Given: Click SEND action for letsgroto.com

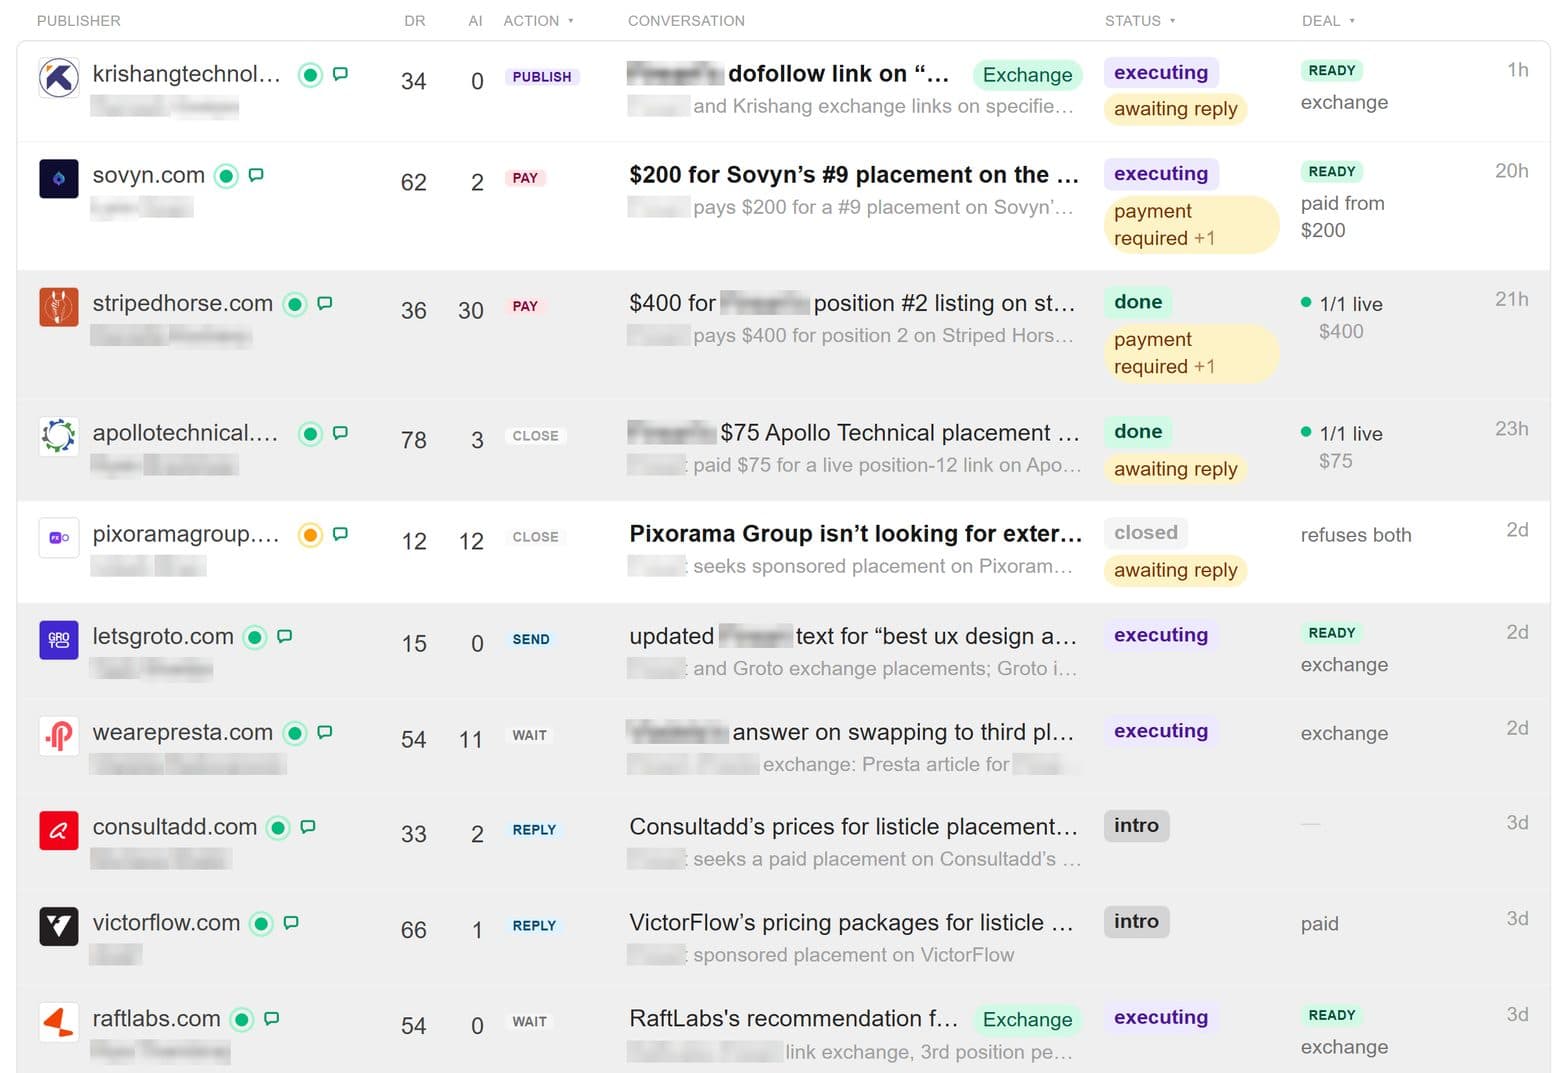Looking at the screenshot, I should pos(531,639).
